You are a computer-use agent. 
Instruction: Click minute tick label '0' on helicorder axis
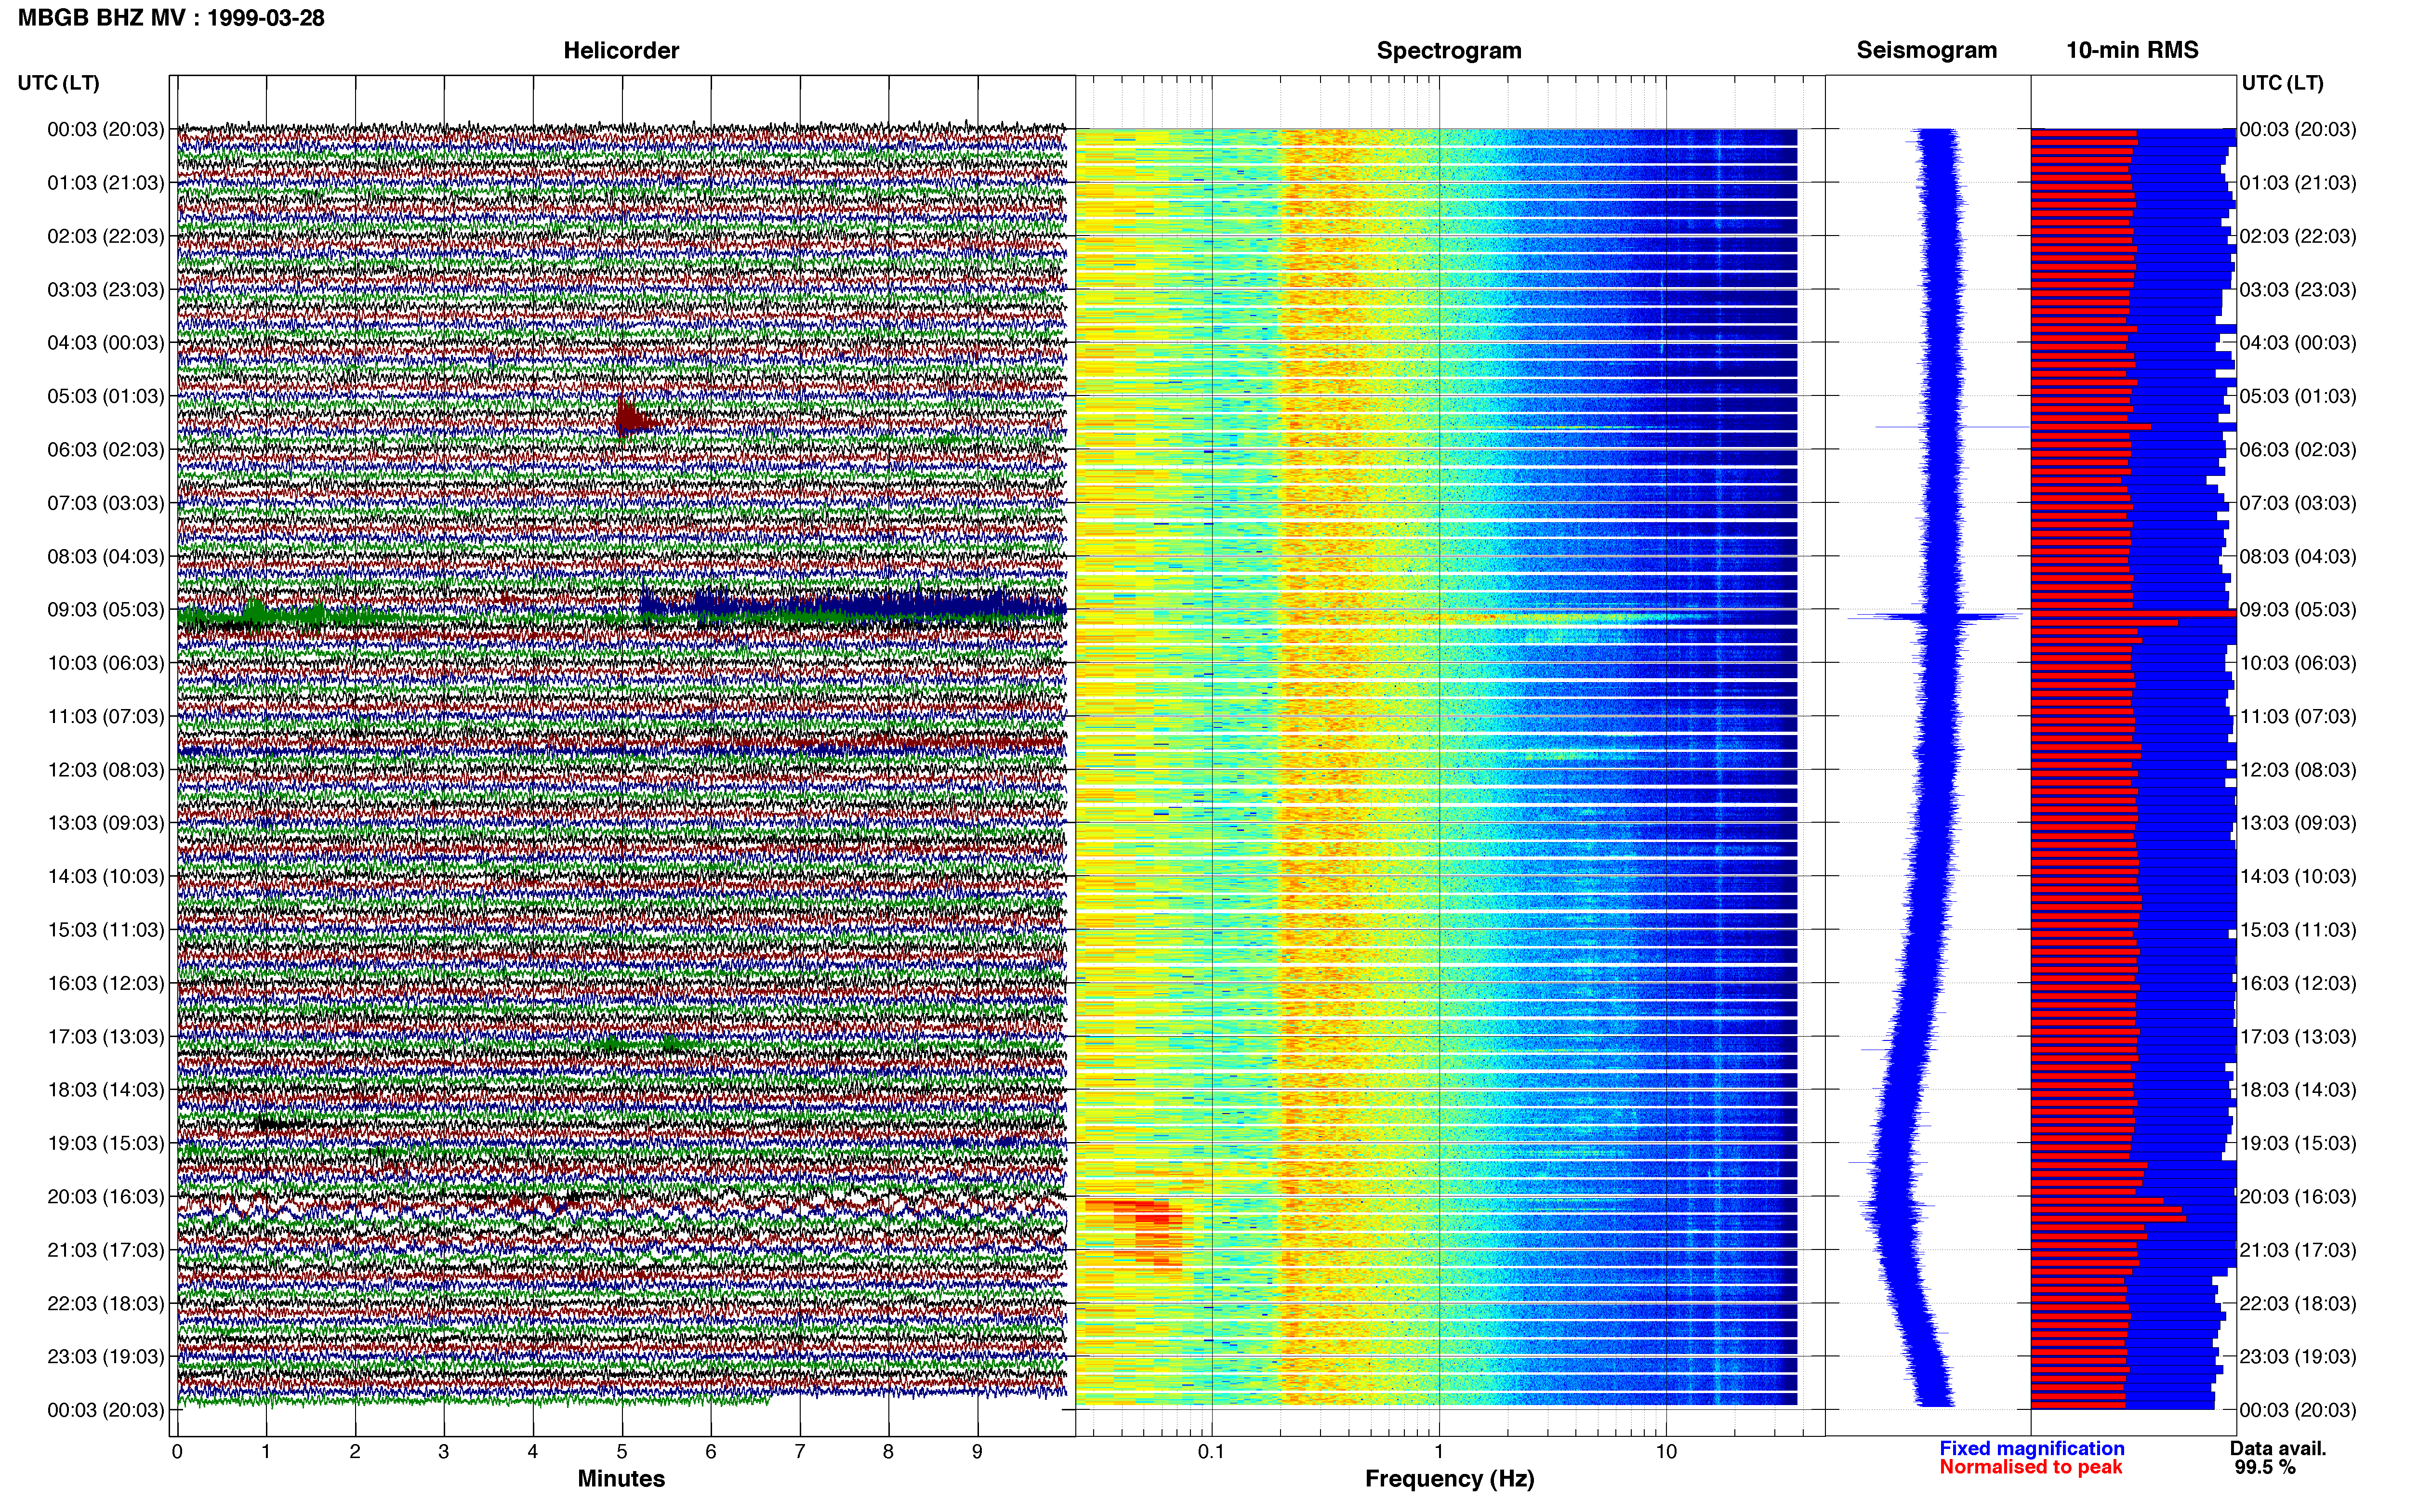(177, 1452)
